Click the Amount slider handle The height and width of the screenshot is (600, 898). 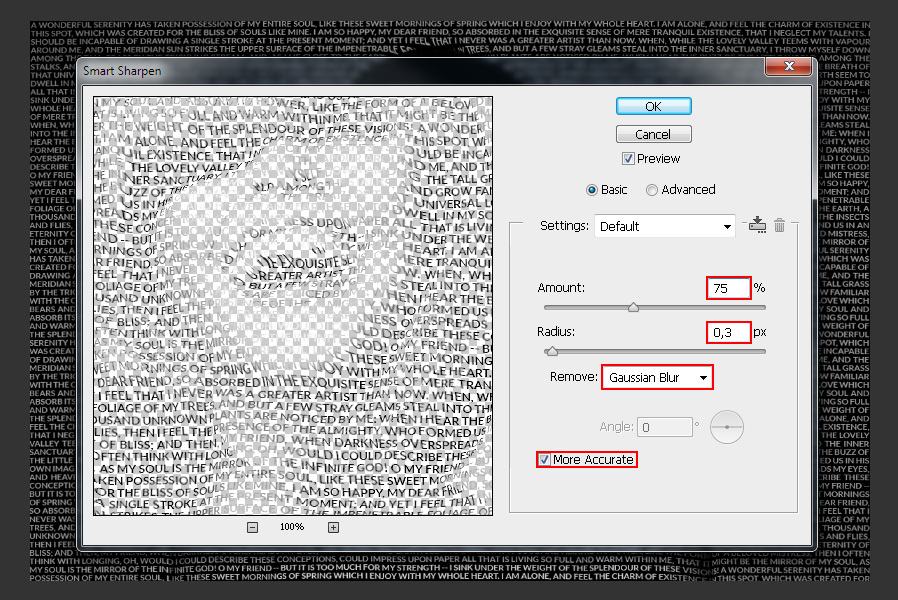point(632,308)
